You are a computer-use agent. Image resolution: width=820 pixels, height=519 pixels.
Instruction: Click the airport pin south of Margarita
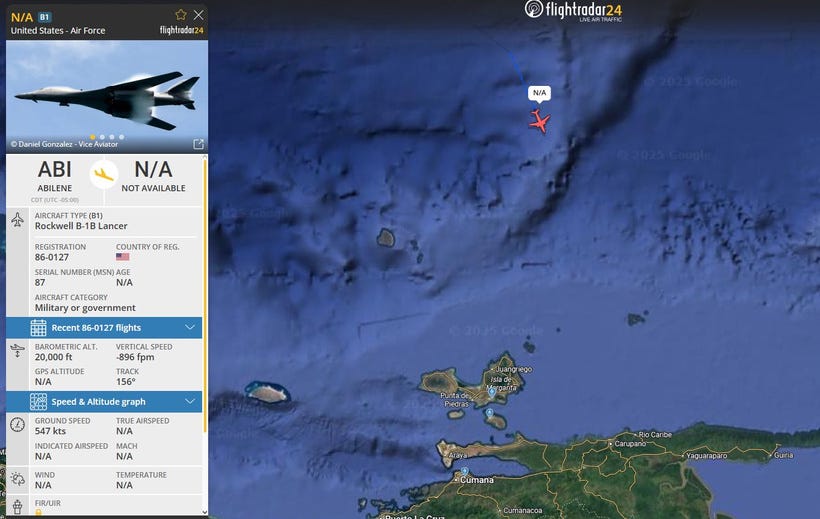[x=489, y=413]
